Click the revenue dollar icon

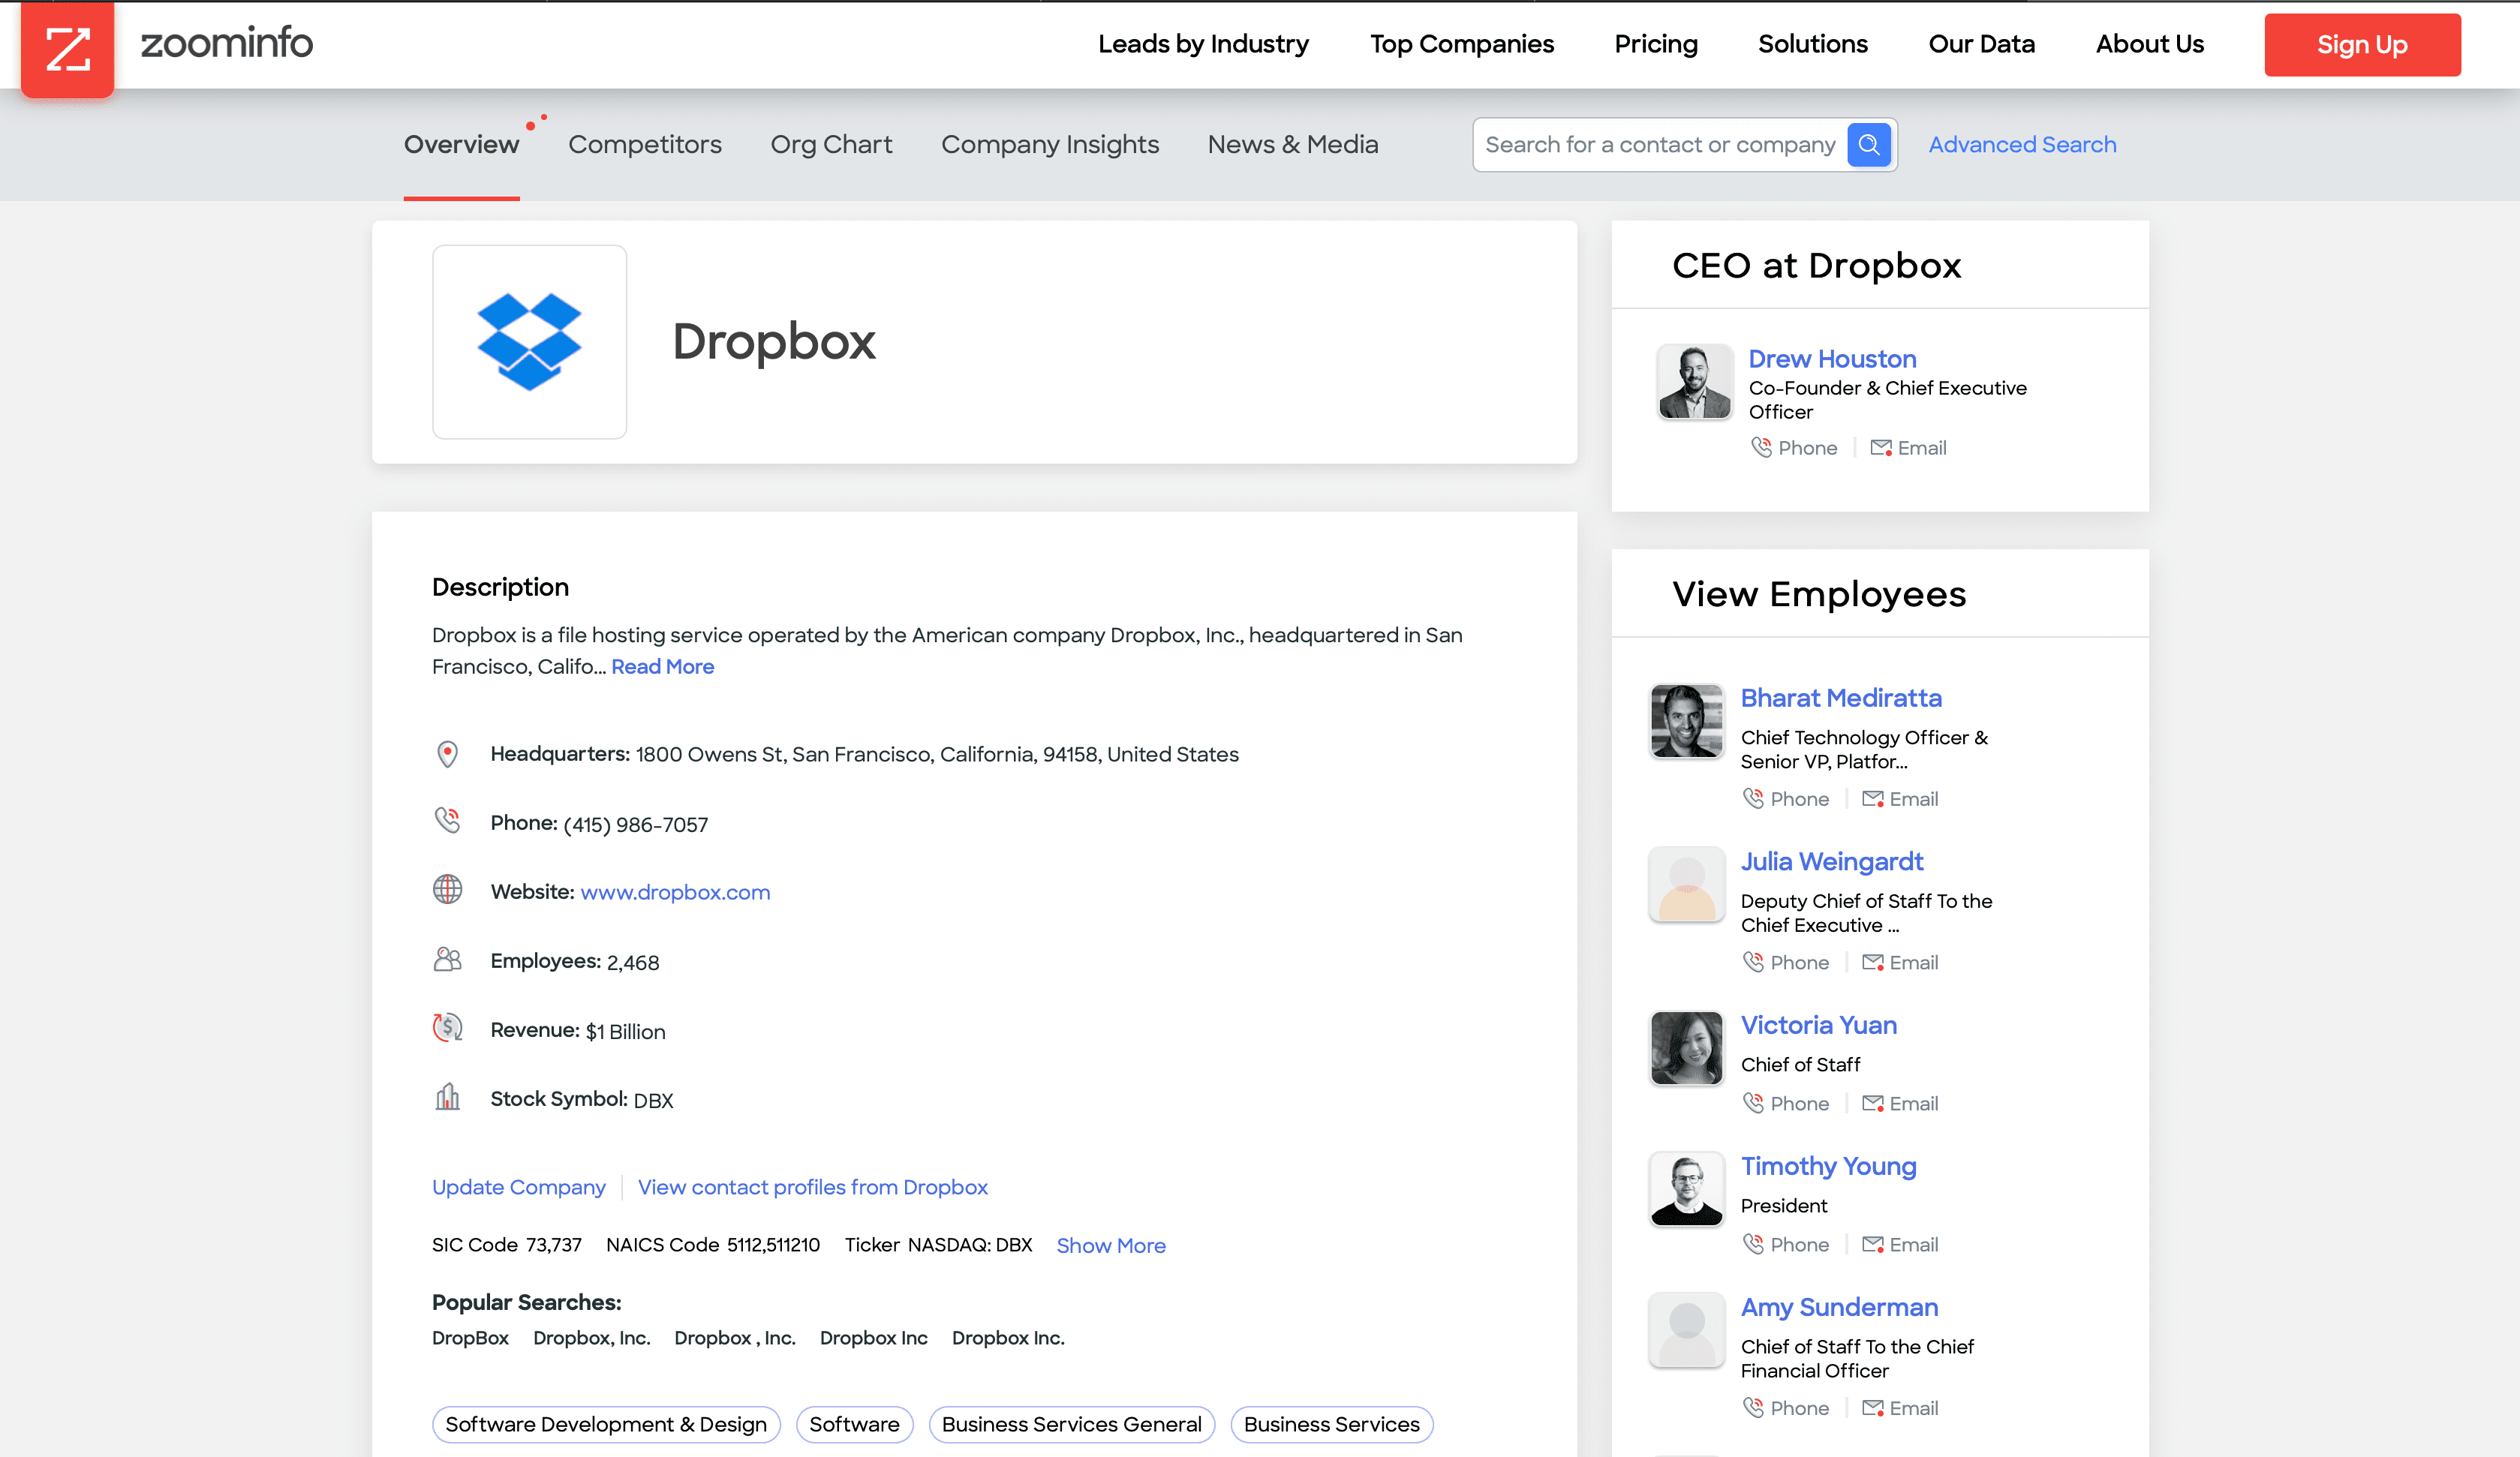pyautogui.click(x=447, y=1027)
